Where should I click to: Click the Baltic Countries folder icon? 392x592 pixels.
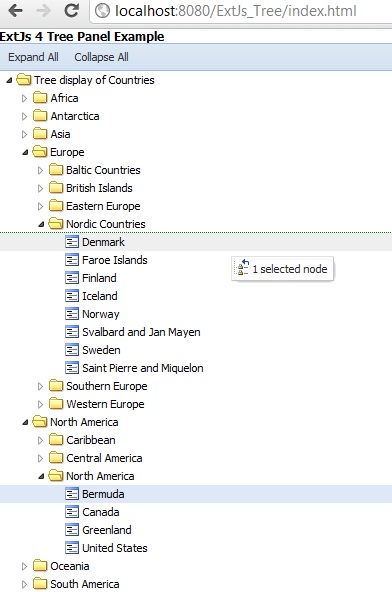(x=56, y=170)
